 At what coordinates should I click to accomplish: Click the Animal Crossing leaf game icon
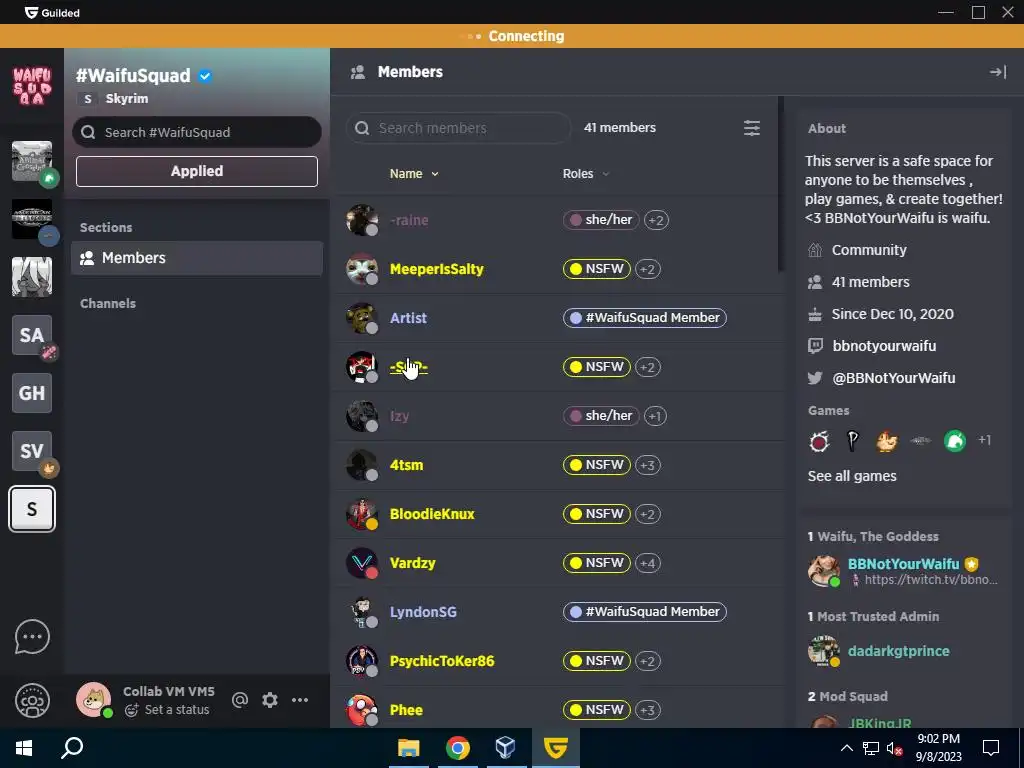tap(955, 441)
